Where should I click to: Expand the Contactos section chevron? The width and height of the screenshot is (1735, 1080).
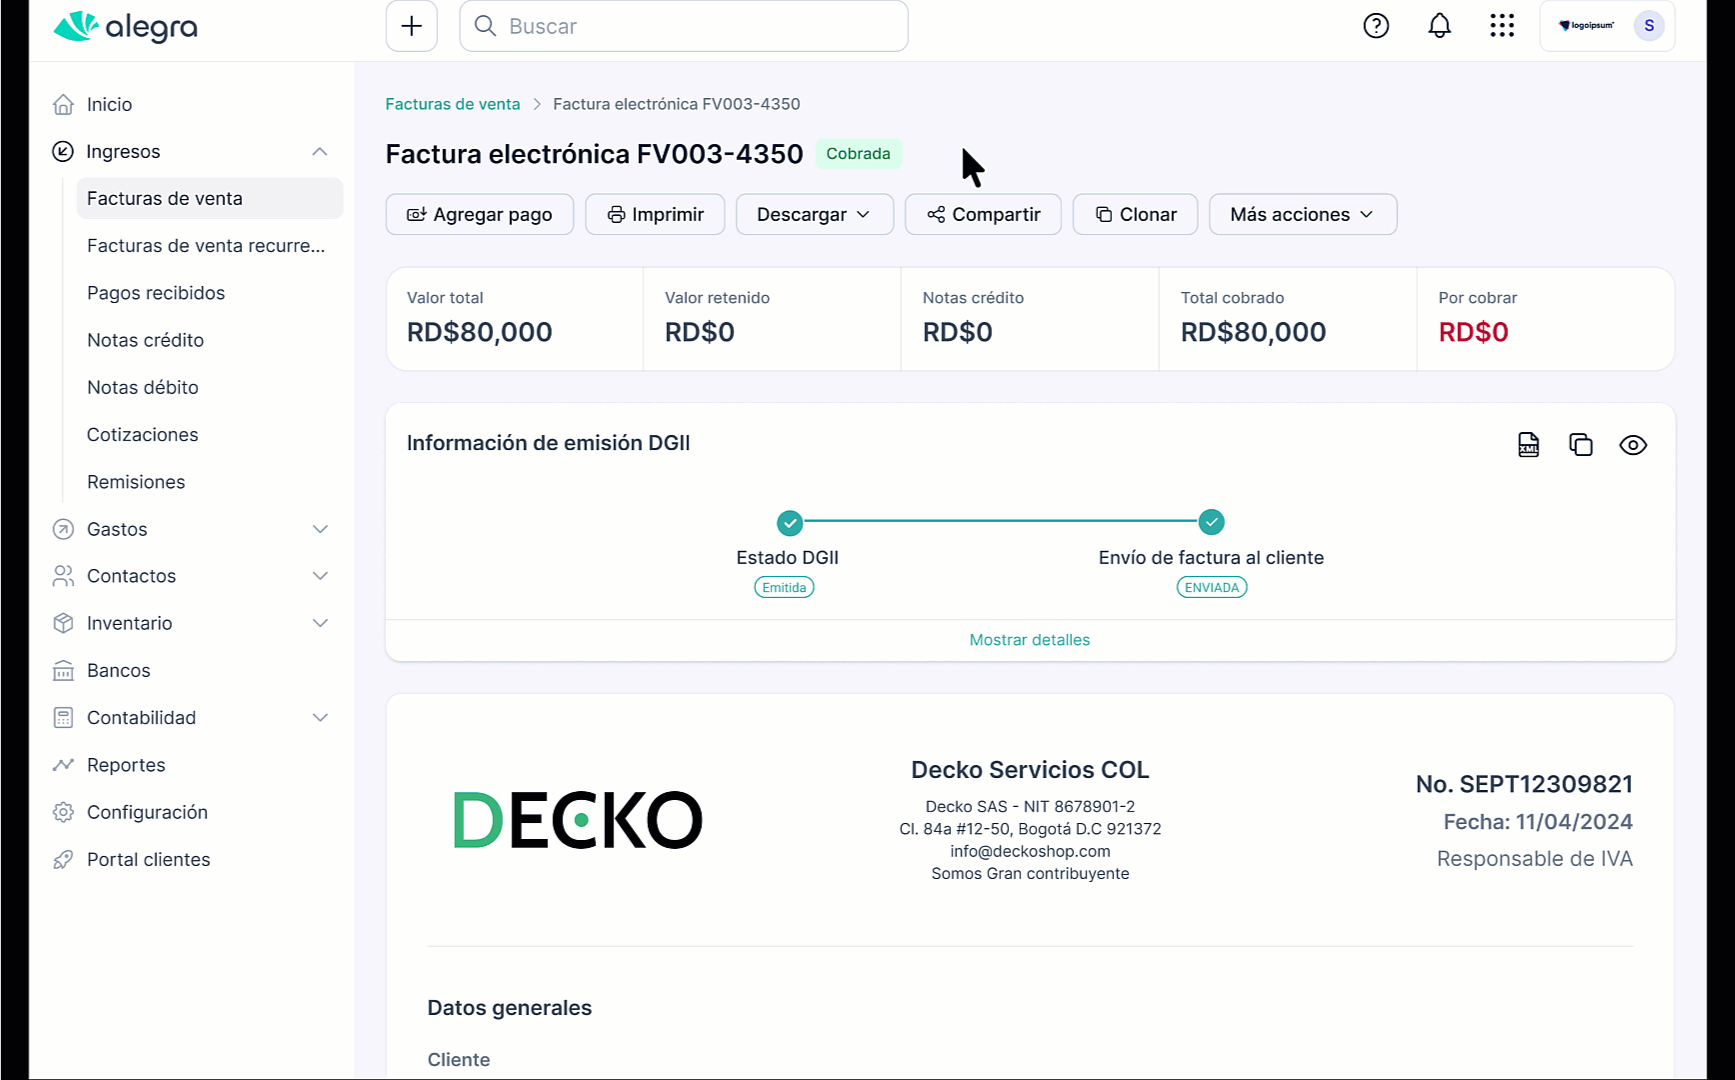(x=320, y=576)
